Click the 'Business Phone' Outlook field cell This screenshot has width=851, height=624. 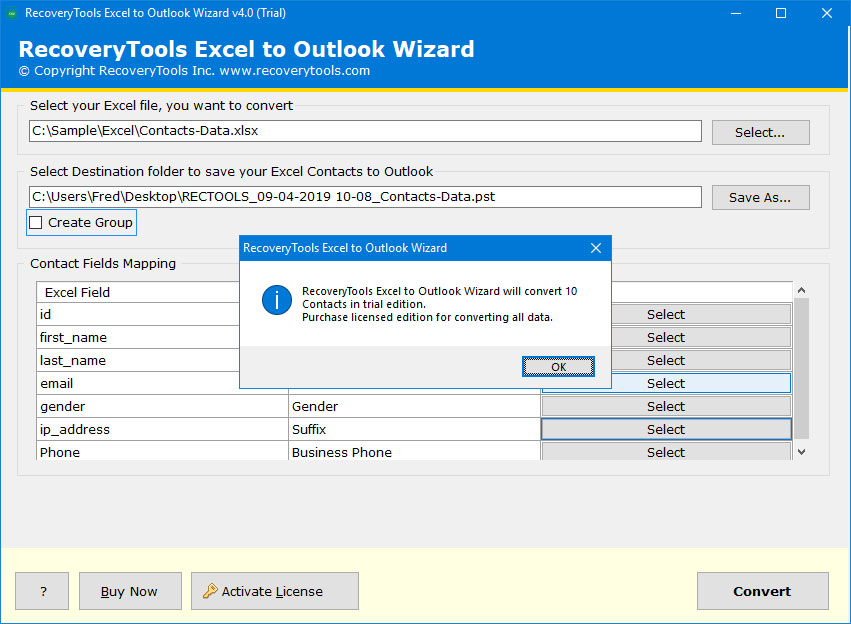click(414, 451)
